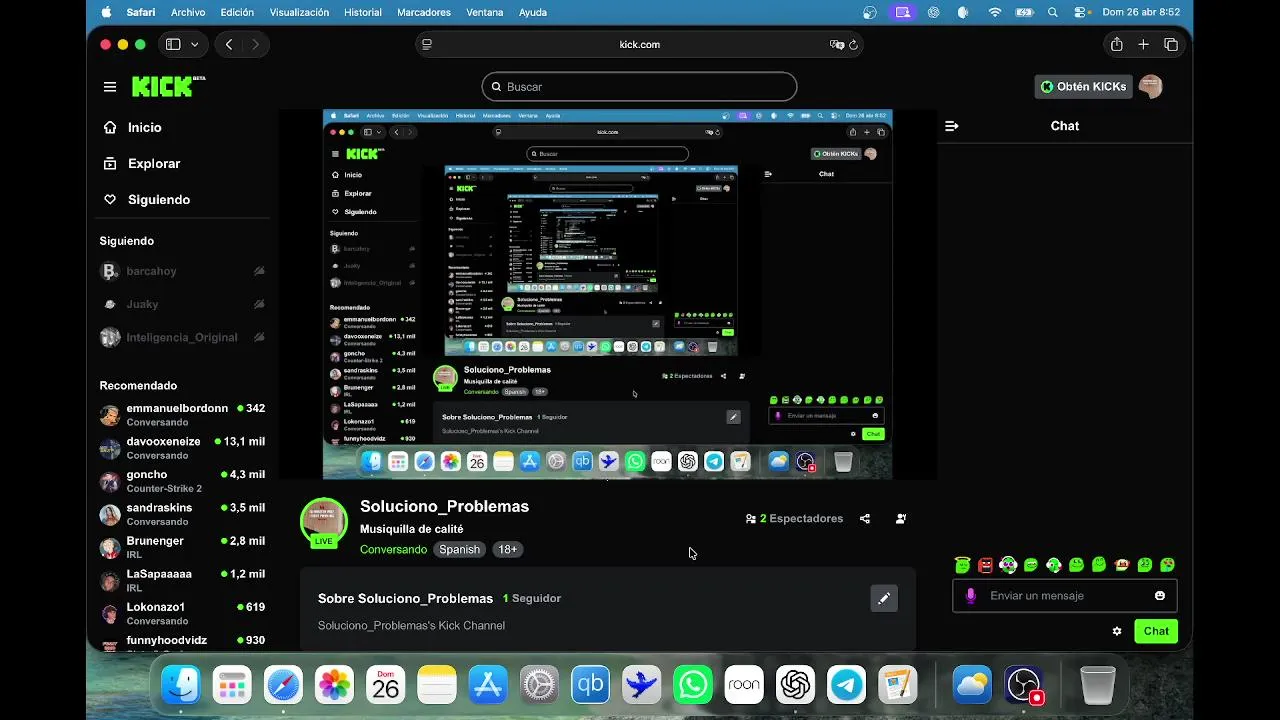Insert the red angry emote

coord(986,565)
